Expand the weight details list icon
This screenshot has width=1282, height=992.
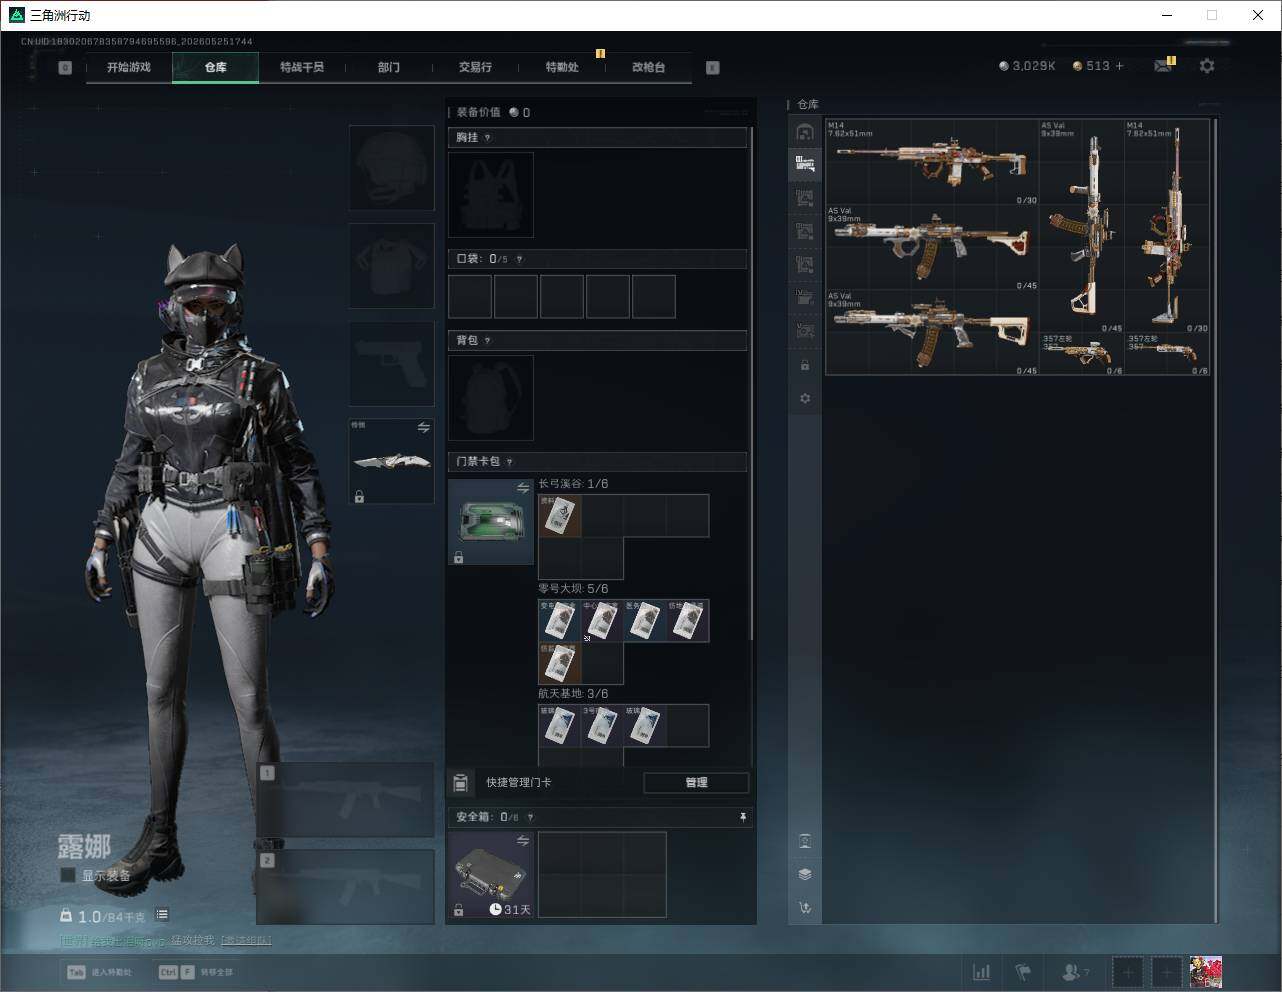coord(162,915)
